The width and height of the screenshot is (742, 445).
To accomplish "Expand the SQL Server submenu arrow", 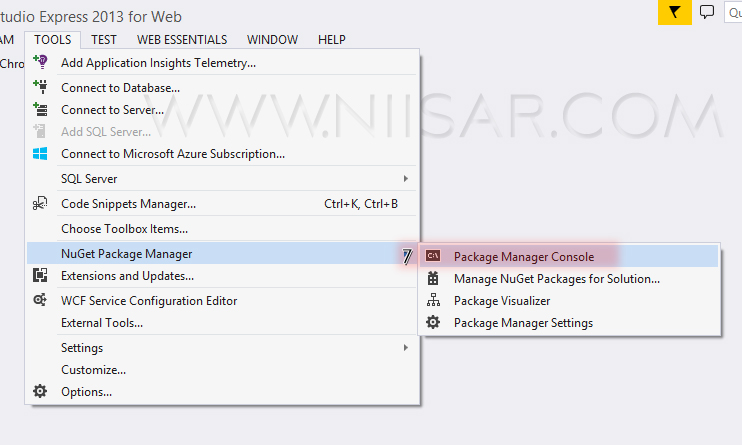I will 406,178.
